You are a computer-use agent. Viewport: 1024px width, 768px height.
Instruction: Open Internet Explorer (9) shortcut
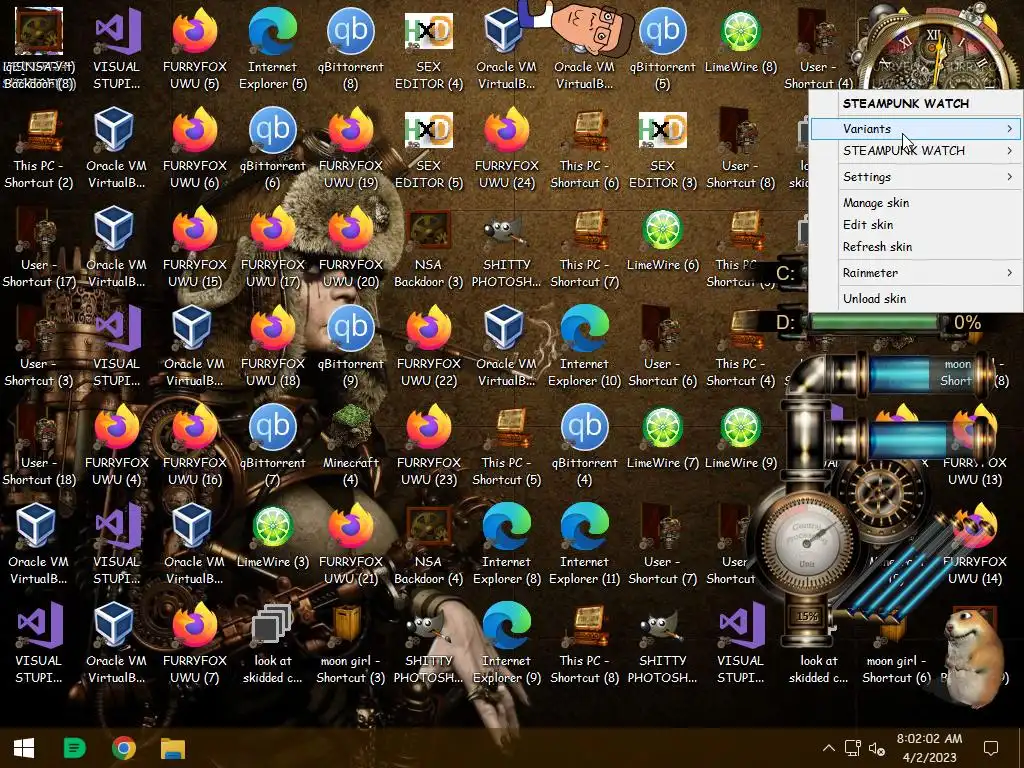click(x=507, y=644)
